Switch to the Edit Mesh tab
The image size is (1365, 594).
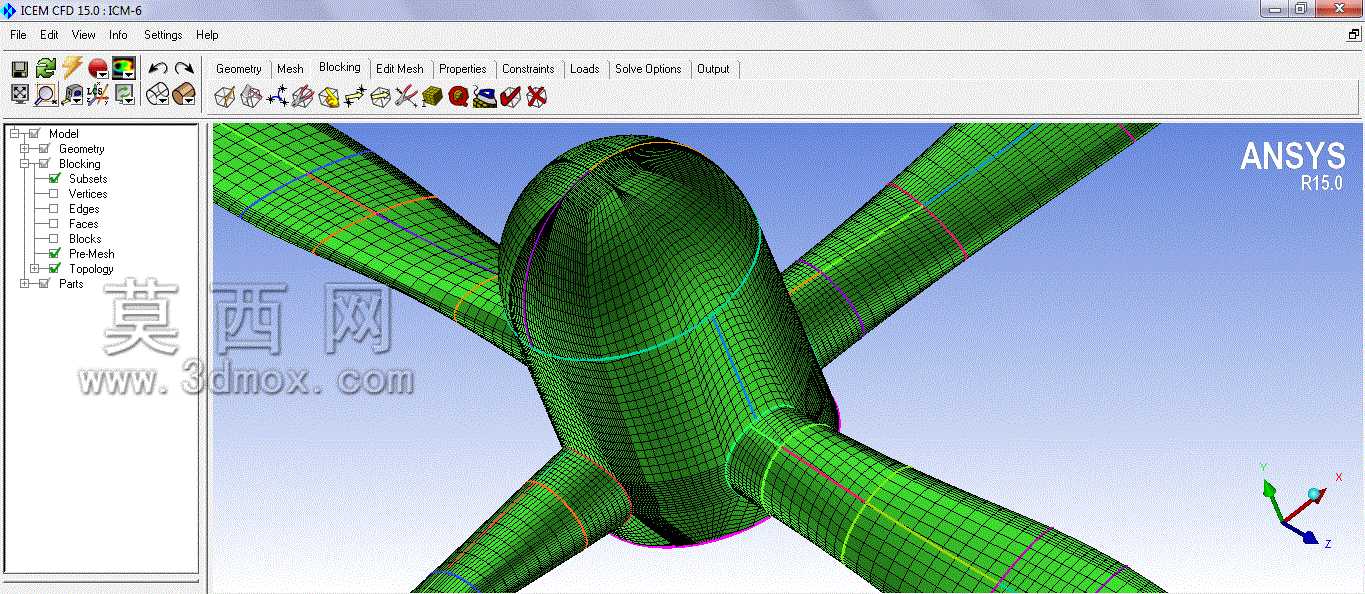coord(400,69)
